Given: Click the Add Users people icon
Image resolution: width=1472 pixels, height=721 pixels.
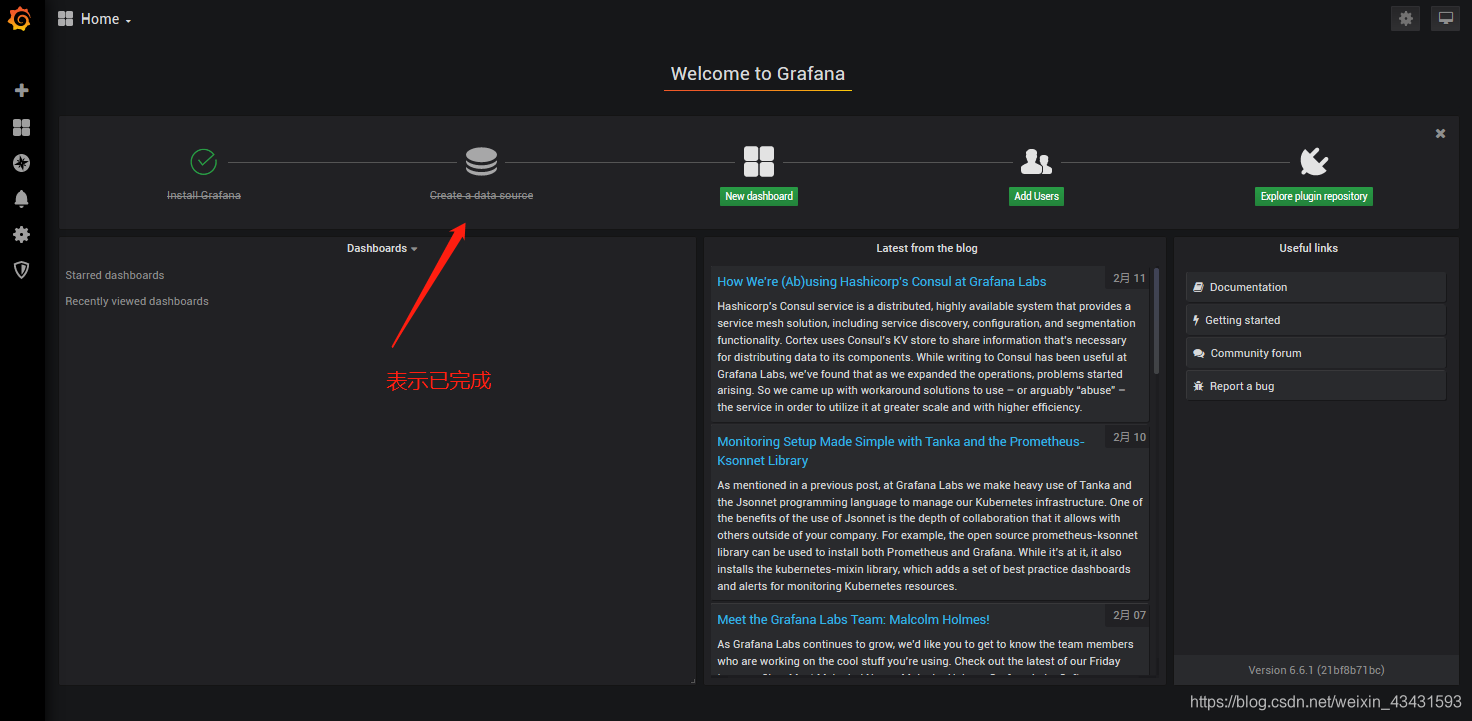Looking at the screenshot, I should [x=1036, y=161].
